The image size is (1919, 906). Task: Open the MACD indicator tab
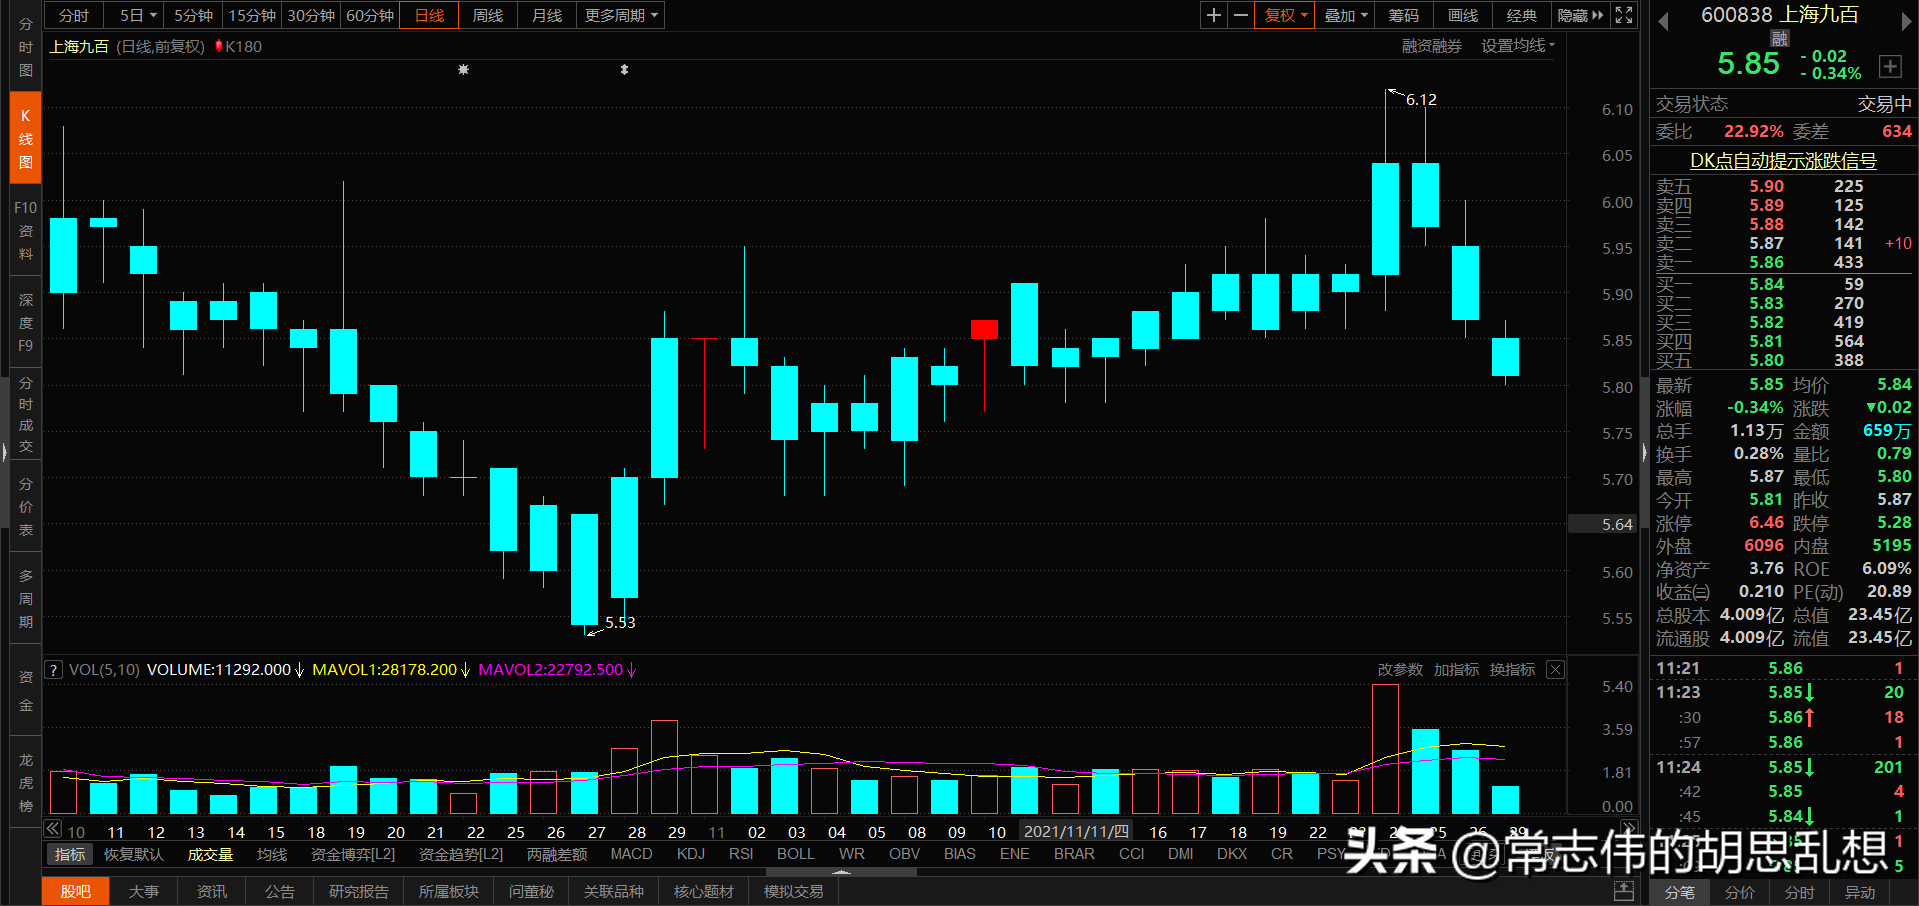(x=631, y=853)
